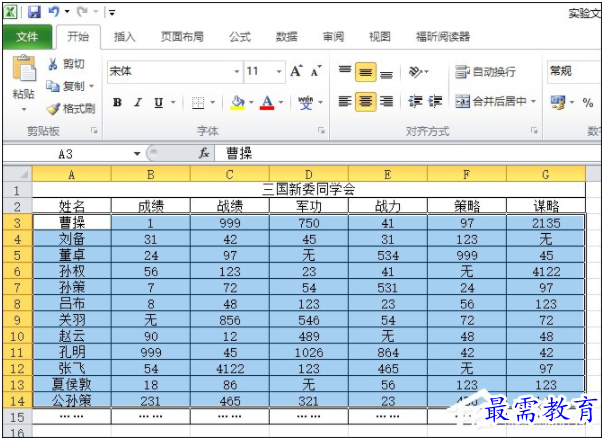606x441 pixels.
Task: Click the Paste clipboard icon
Action: [24, 68]
